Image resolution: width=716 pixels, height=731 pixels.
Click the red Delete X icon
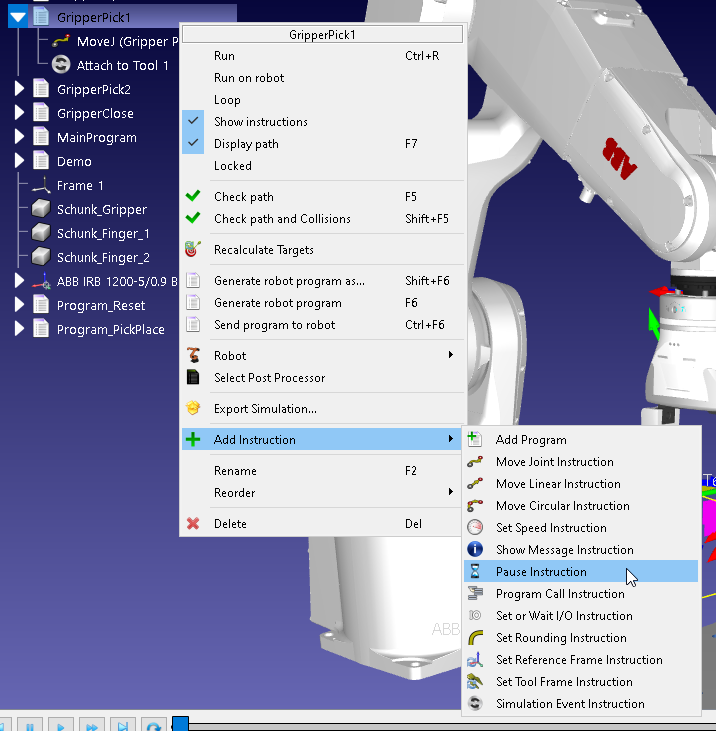pos(193,524)
